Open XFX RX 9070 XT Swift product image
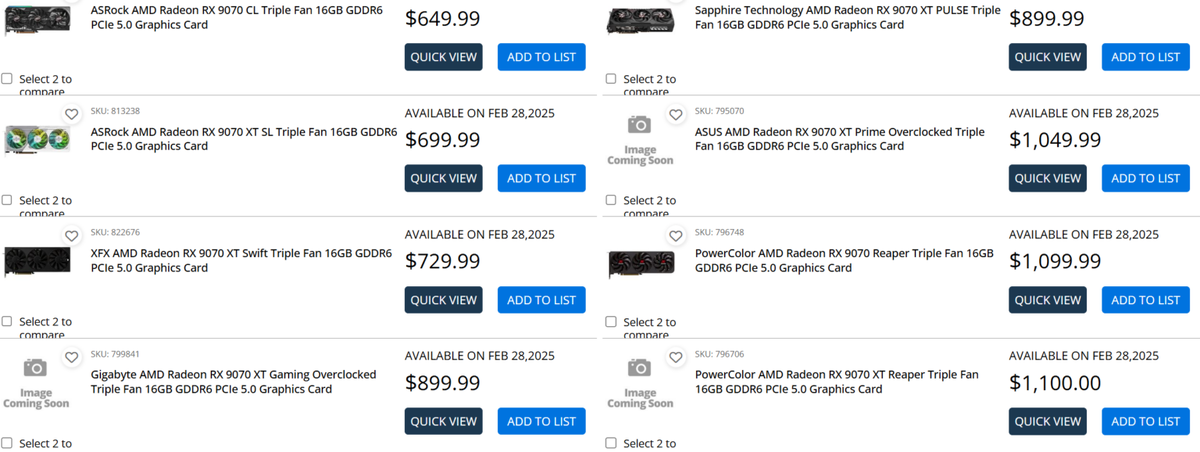The height and width of the screenshot is (452, 1200). (x=36, y=261)
